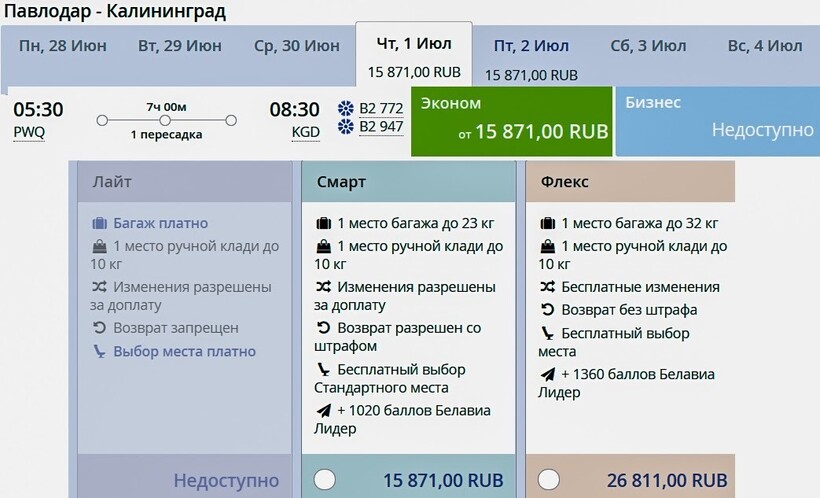Screen dimensions: 820x498
Task: Click the Выбор места платно link
Action: pyautogui.click(x=185, y=352)
